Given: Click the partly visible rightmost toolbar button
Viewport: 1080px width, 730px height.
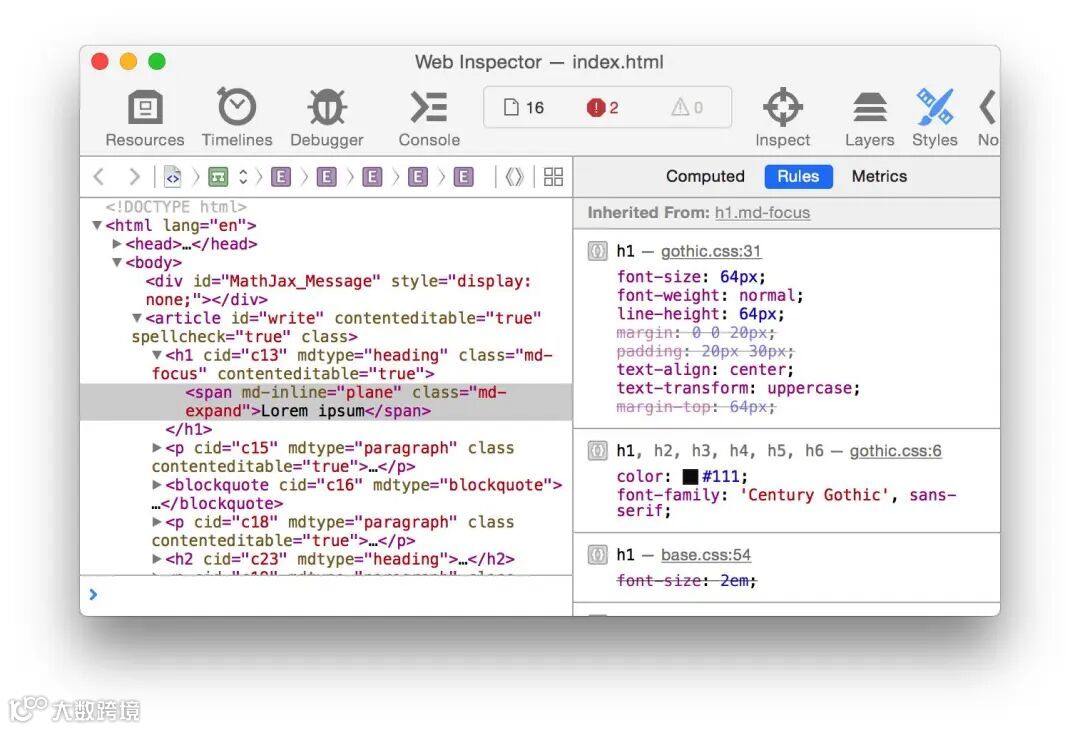Looking at the screenshot, I should (x=988, y=118).
